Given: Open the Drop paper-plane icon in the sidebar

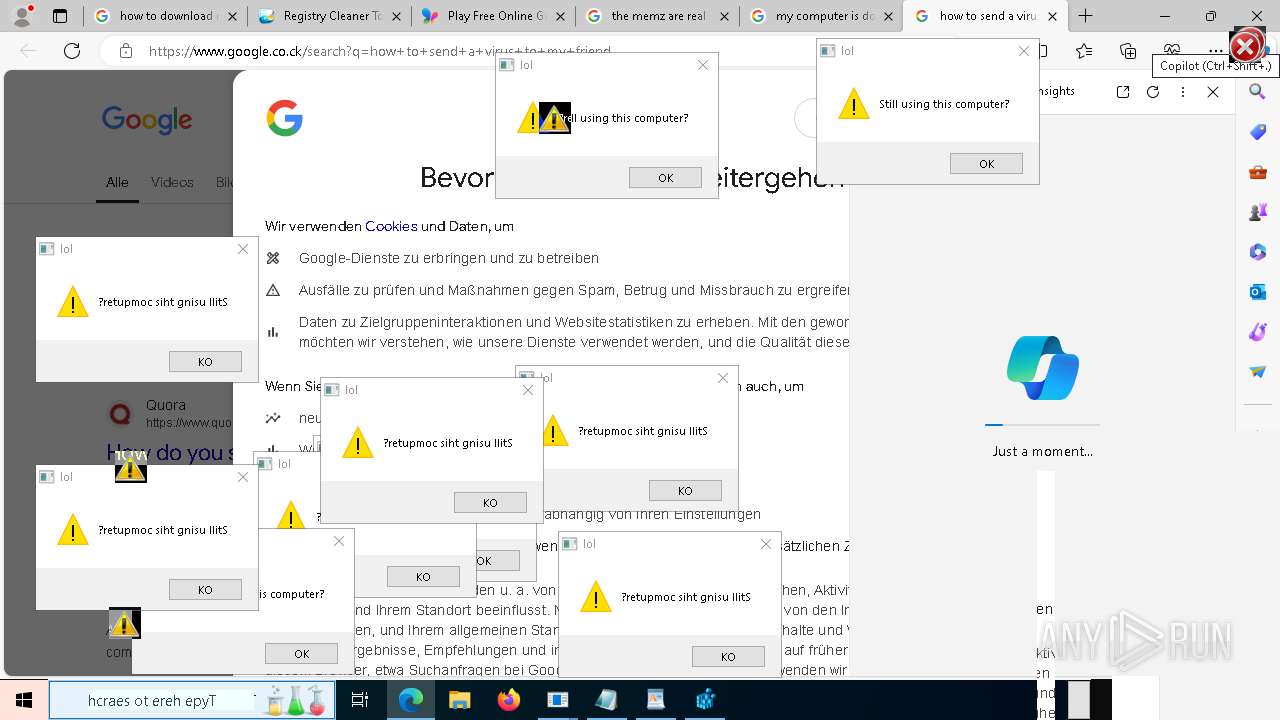Looking at the screenshot, I should tap(1257, 372).
